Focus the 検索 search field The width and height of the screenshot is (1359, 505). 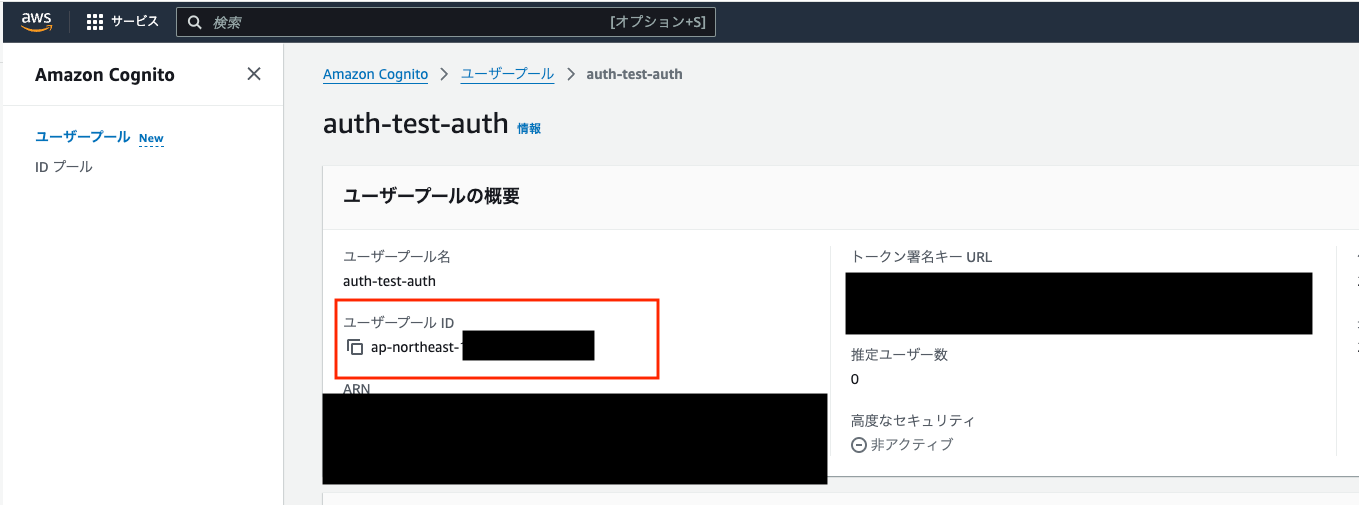tap(446, 22)
